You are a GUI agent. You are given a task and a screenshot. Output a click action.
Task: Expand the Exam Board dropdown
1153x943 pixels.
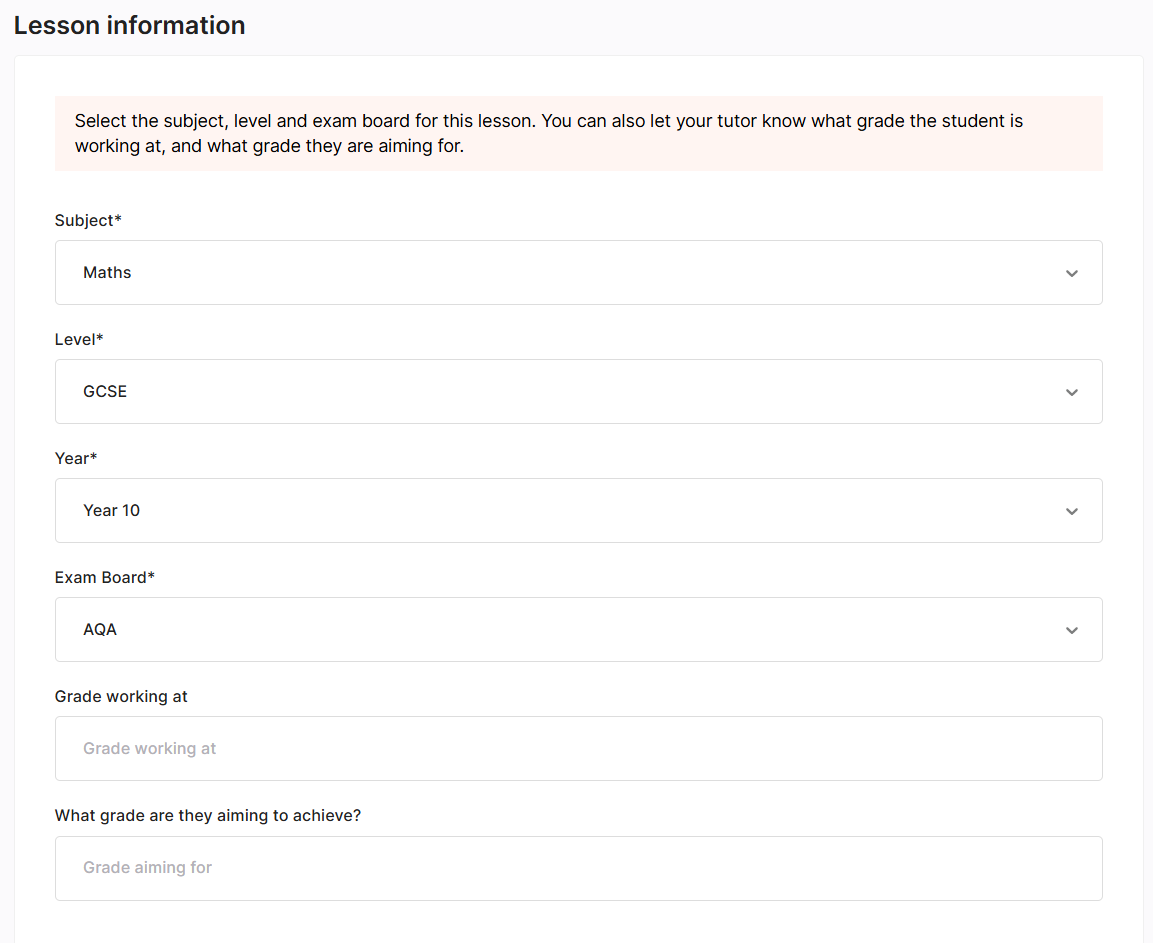point(578,629)
